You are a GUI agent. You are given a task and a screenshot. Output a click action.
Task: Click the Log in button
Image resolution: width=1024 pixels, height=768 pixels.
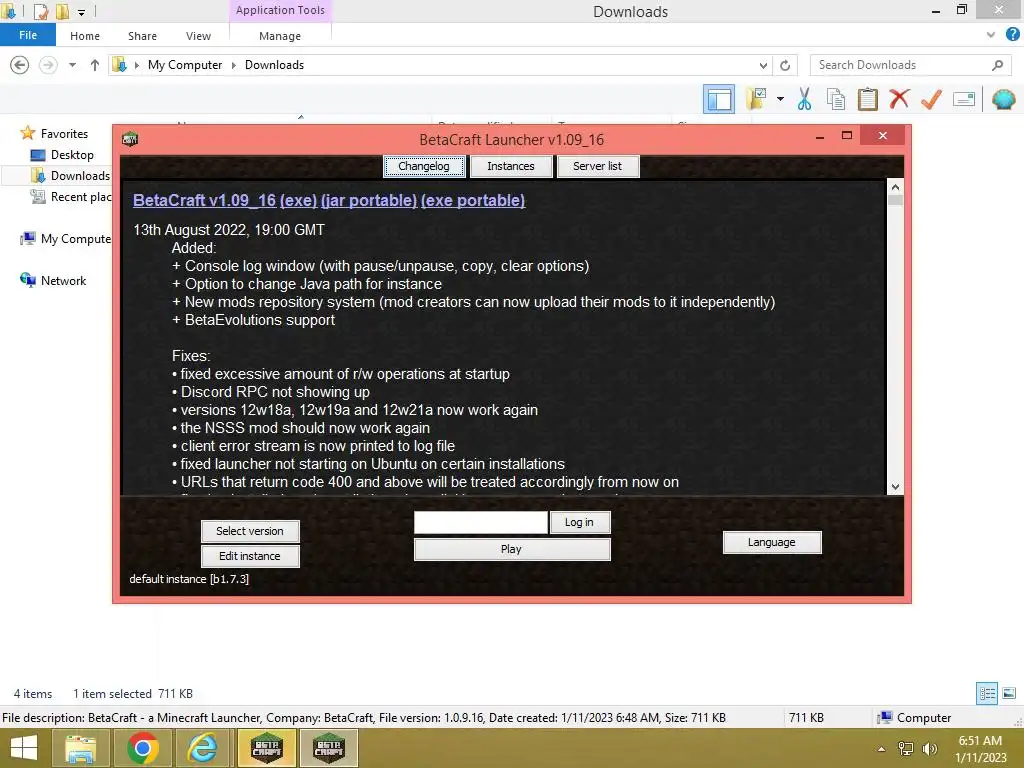click(x=580, y=522)
